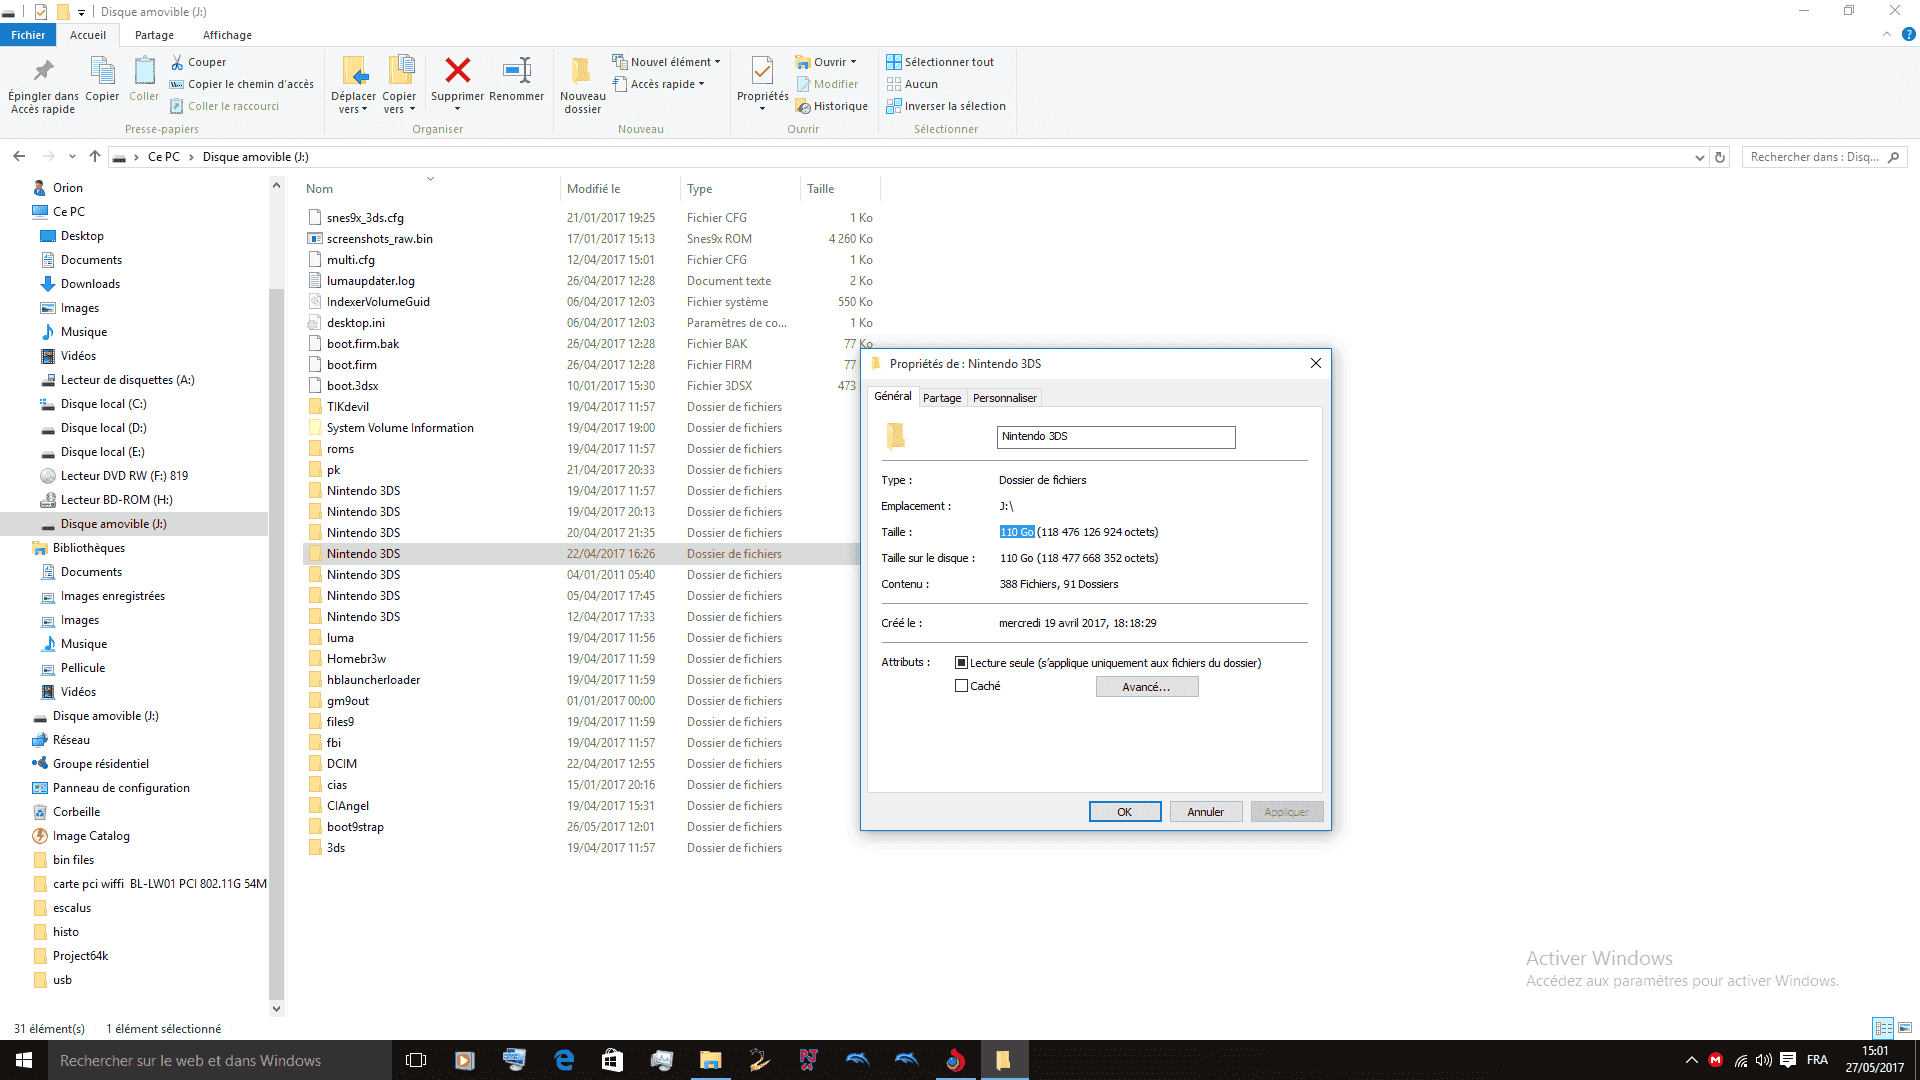The width and height of the screenshot is (1920, 1080).
Task: Select the boot9strap folder
Action: pos(355,827)
